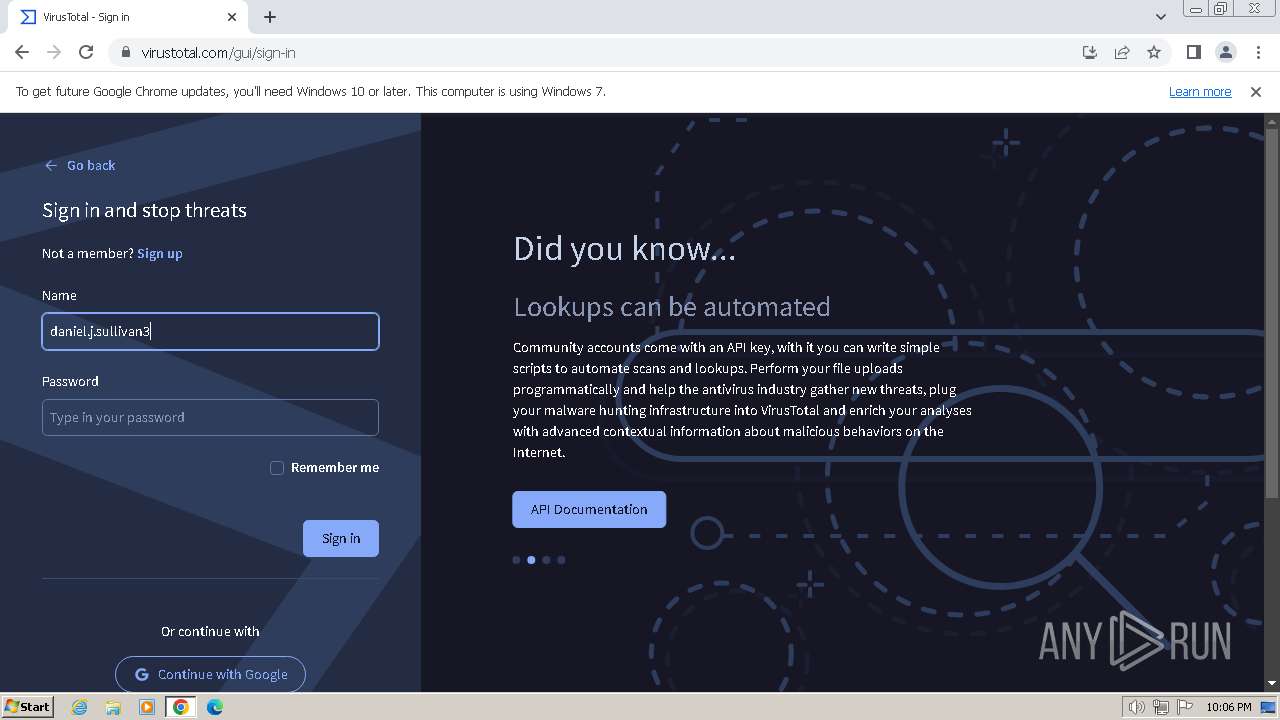Bookmark this page with star icon

pyautogui.click(x=1154, y=52)
